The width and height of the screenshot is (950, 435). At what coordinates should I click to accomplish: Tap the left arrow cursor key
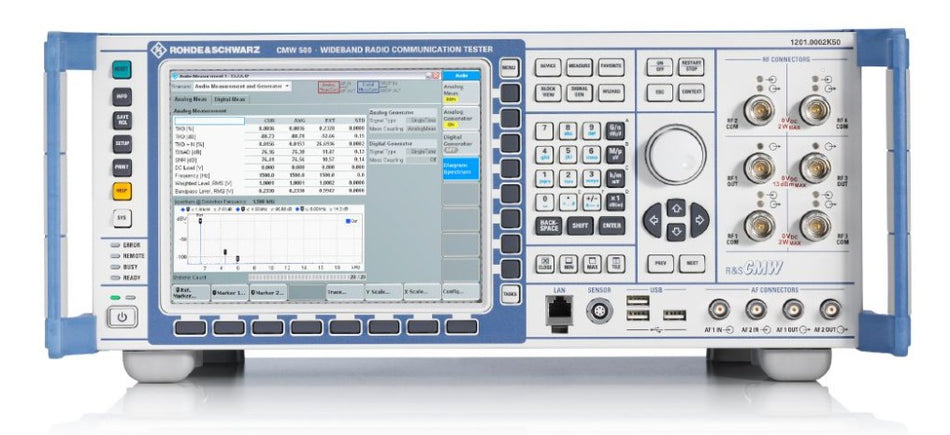tap(653, 219)
